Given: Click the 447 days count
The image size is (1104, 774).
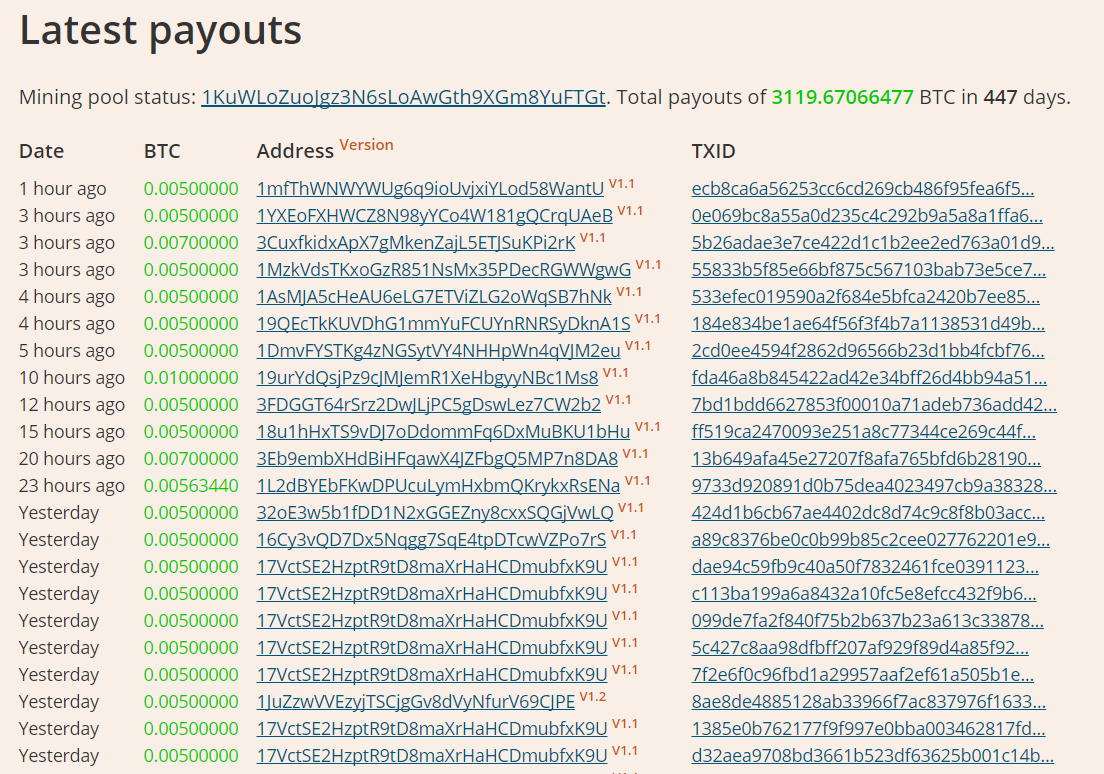Looking at the screenshot, I should click(1000, 97).
